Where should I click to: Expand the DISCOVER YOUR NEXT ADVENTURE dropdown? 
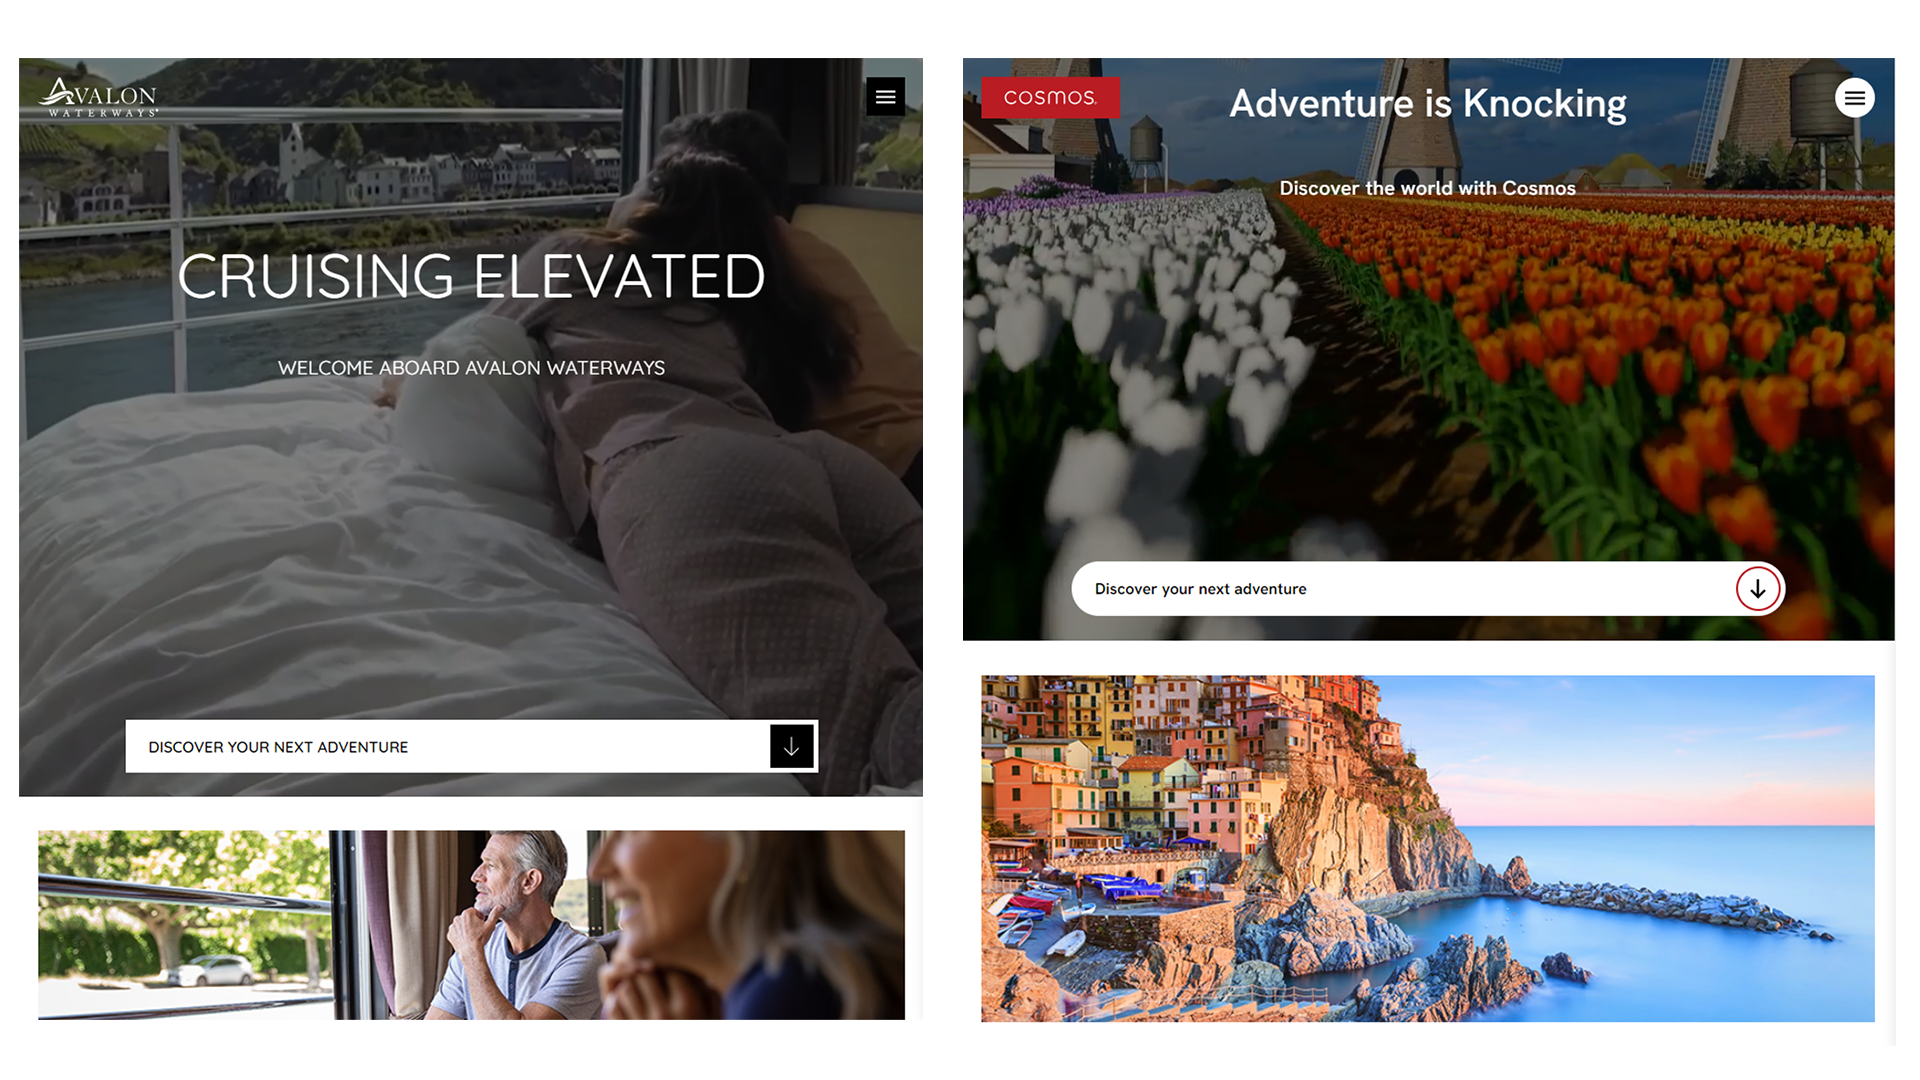(x=471, y=746)
